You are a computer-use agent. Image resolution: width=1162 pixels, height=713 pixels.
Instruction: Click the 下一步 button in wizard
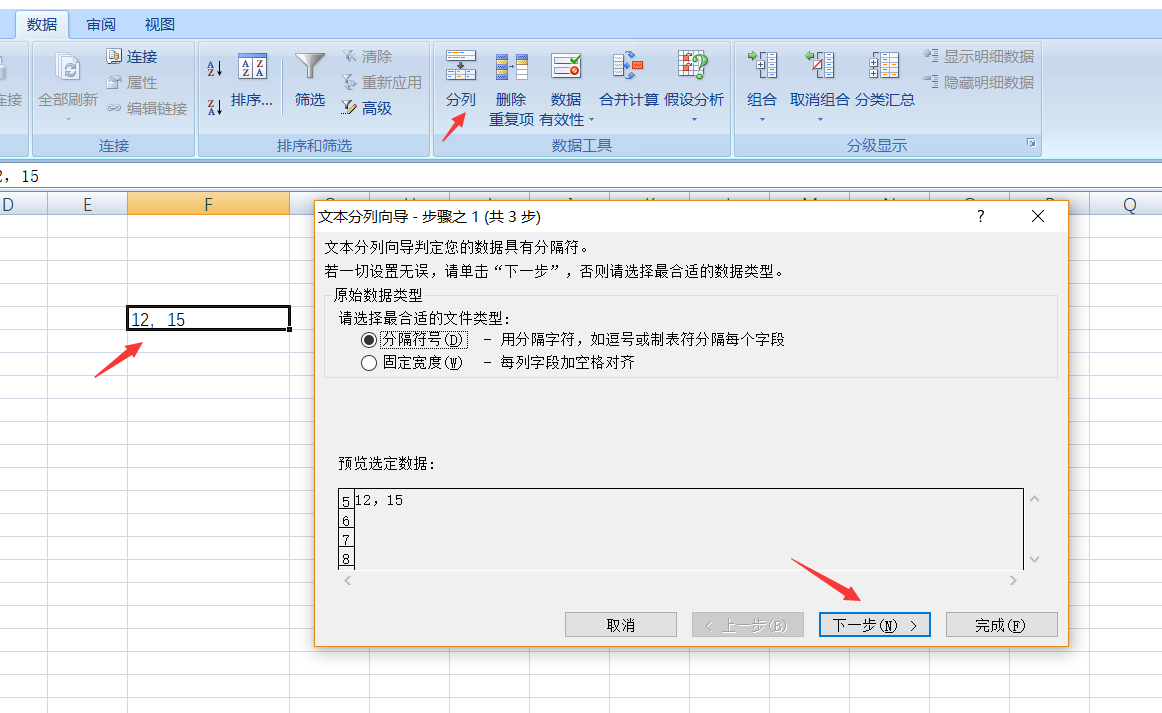pyautogui.click(x=874, y=624)
